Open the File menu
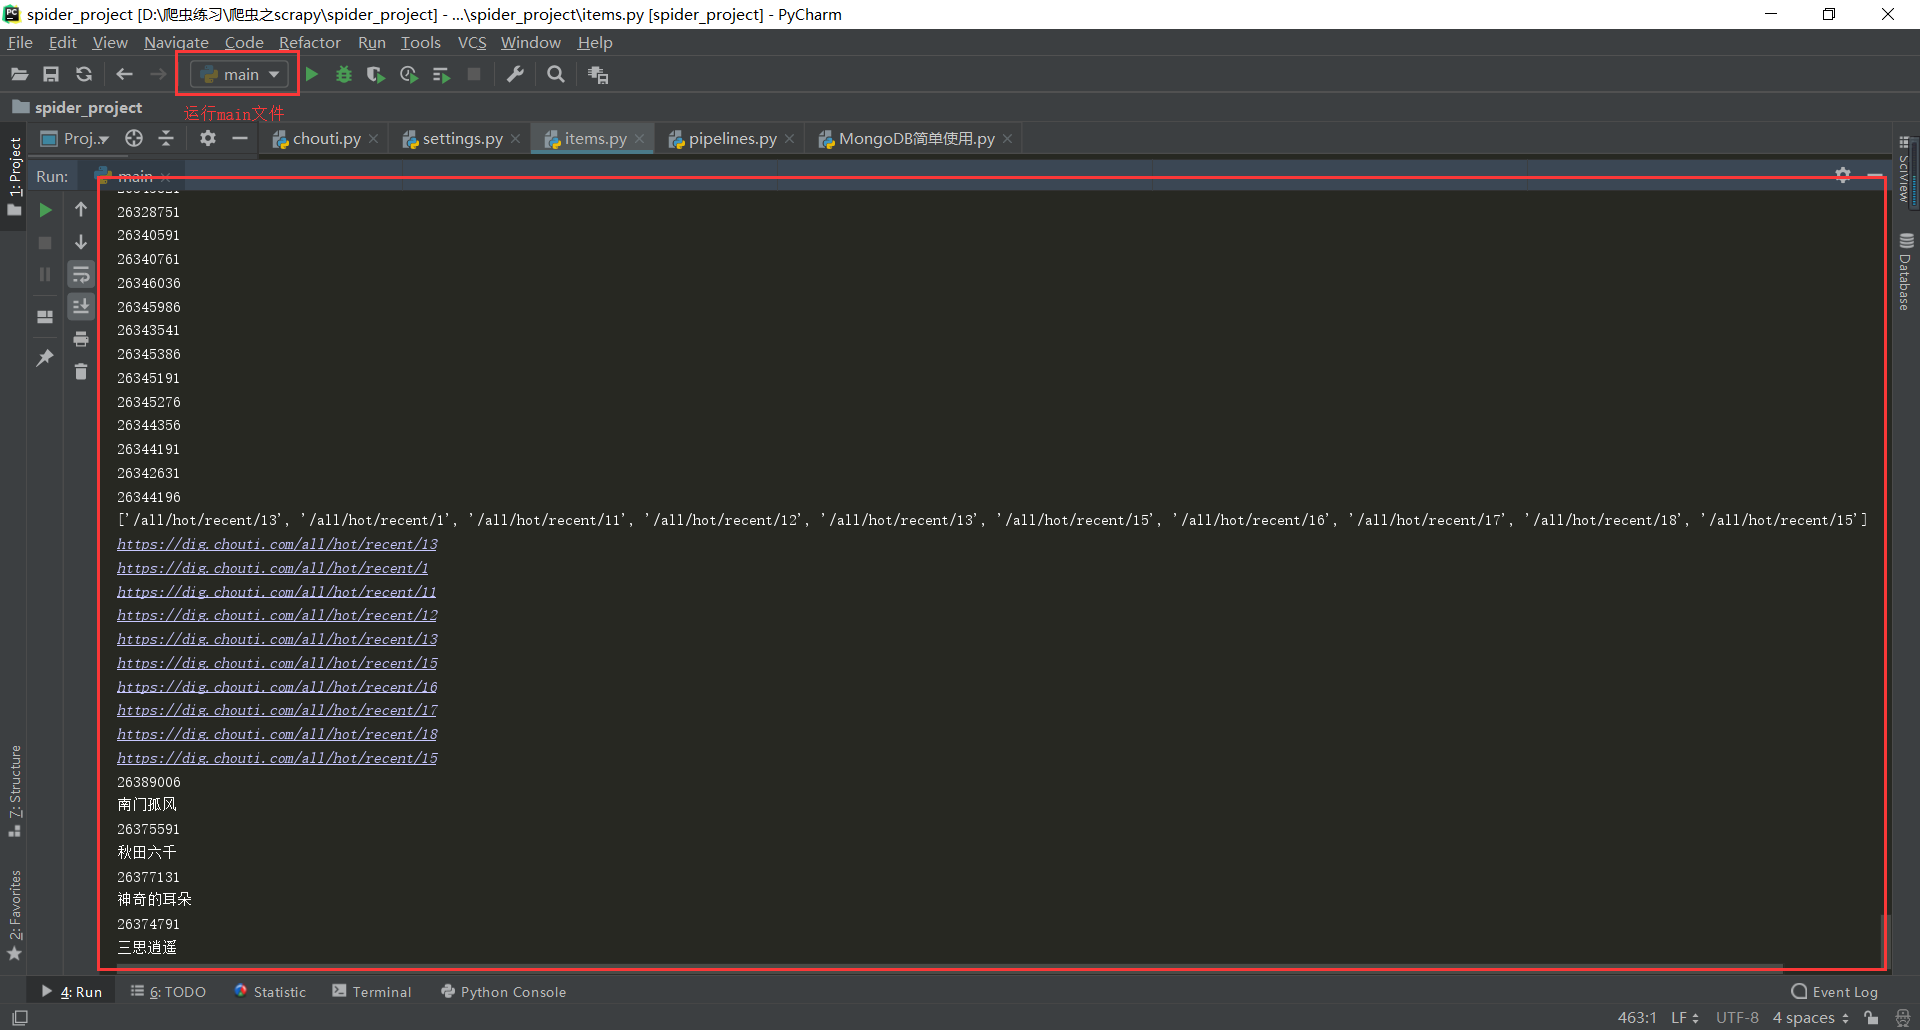The image size is (1920, 1030). point(20,42)
